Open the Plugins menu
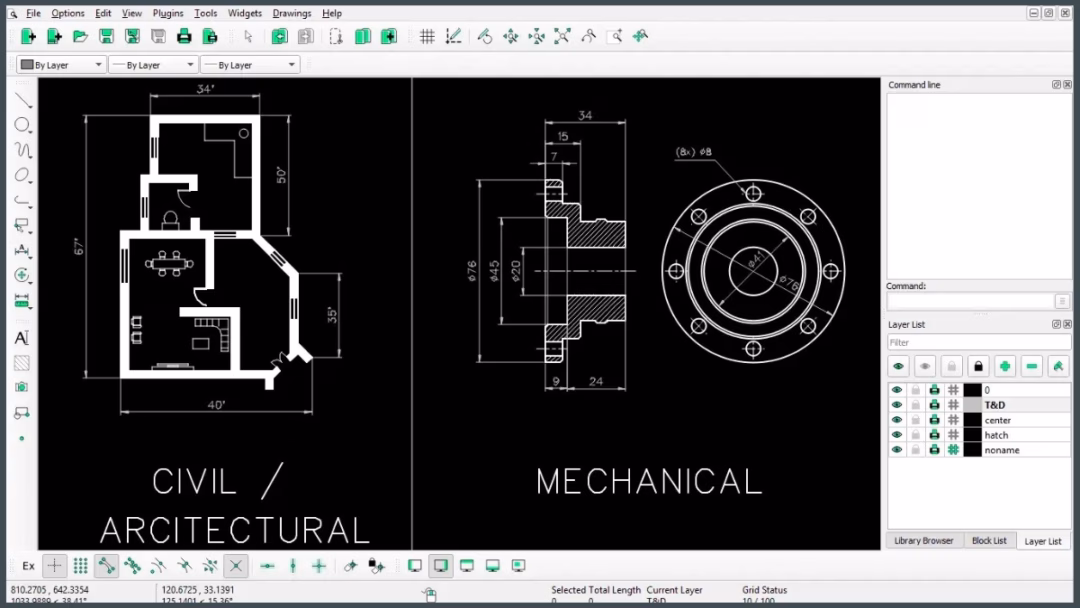Screen dimensions: 1080x608 (x=168, y=13)
